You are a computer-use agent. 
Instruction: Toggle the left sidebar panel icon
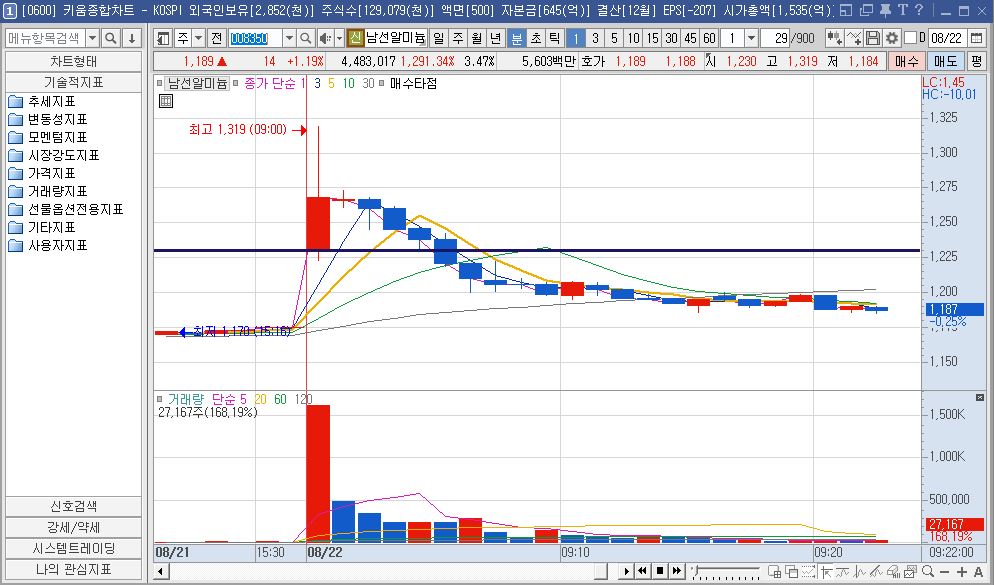(163, 39)
